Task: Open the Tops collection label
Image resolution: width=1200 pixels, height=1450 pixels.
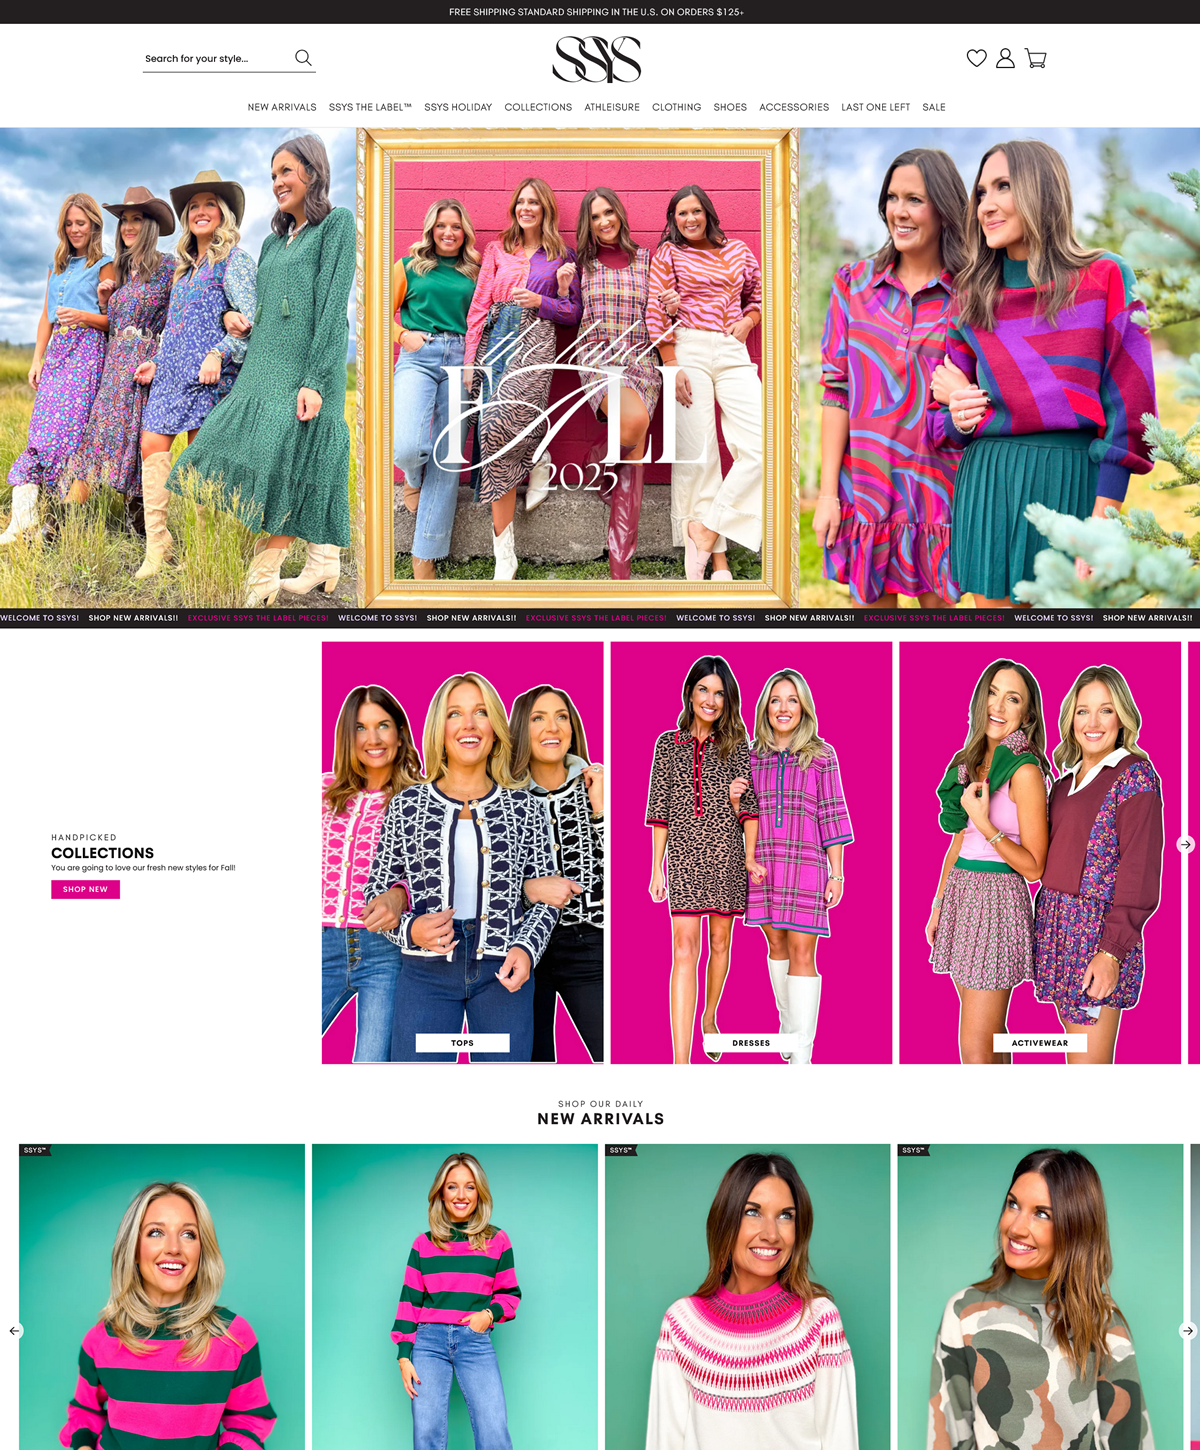Action: pos(462,1043)
